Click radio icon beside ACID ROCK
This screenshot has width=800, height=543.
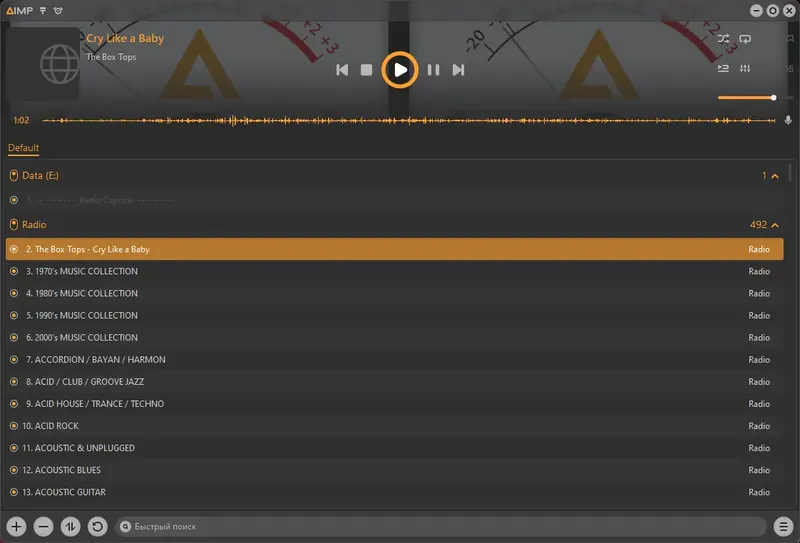coord(14,426)
